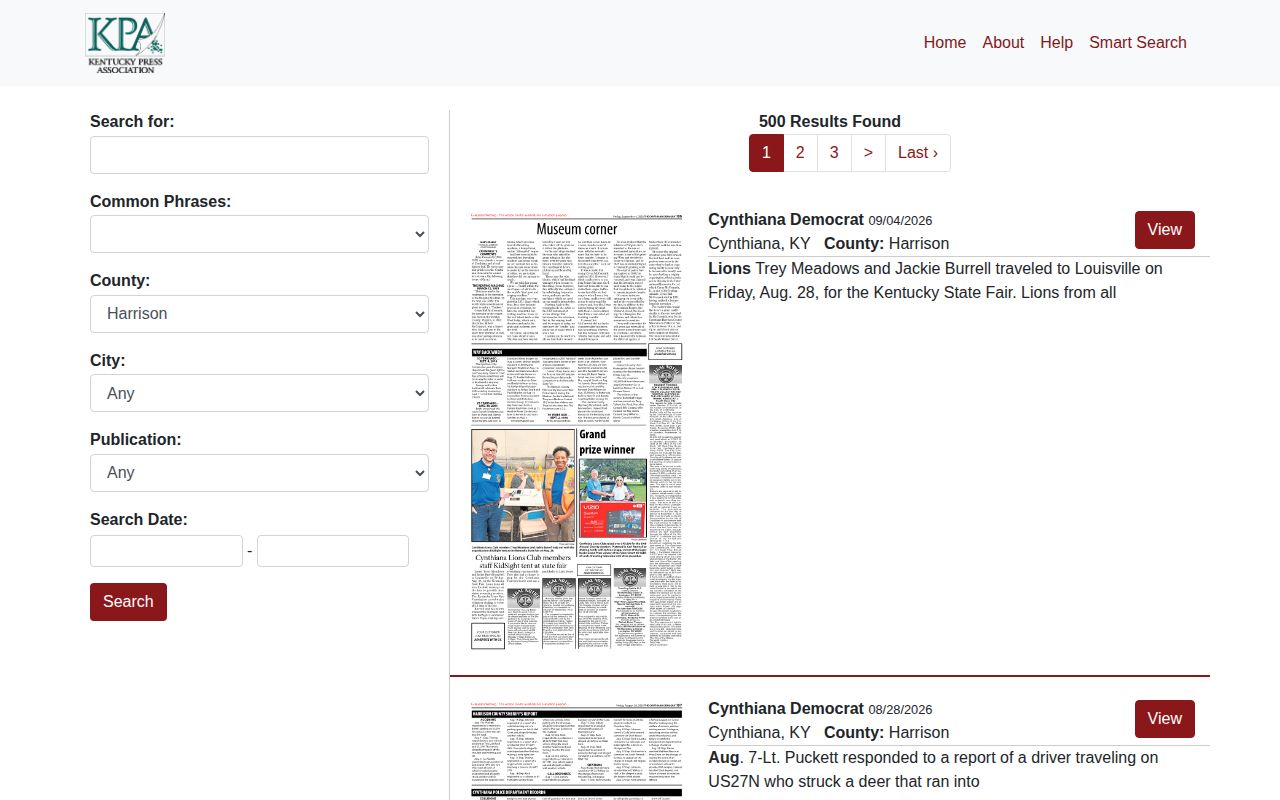
Task: Click the next page arrow
Action: coord(868,153)
